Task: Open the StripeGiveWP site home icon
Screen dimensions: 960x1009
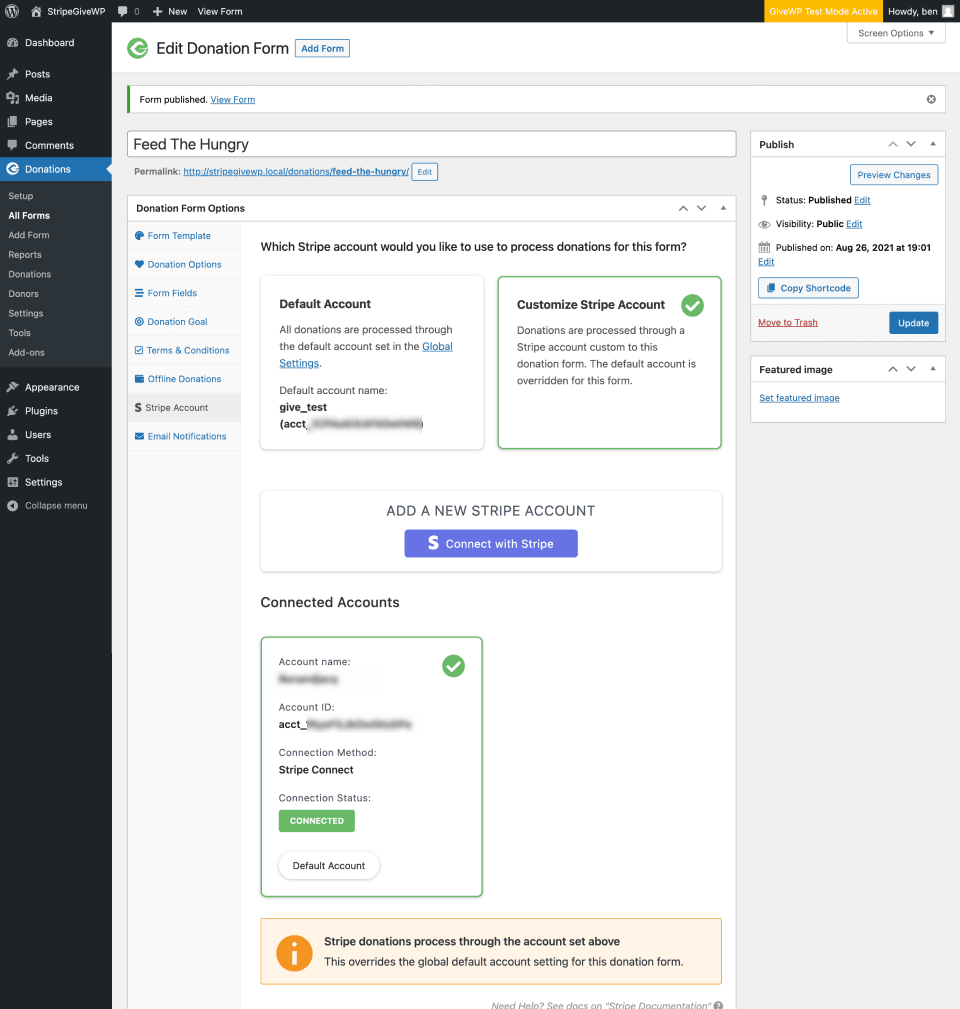Action: pyautogui.click(x=36, y=11)
